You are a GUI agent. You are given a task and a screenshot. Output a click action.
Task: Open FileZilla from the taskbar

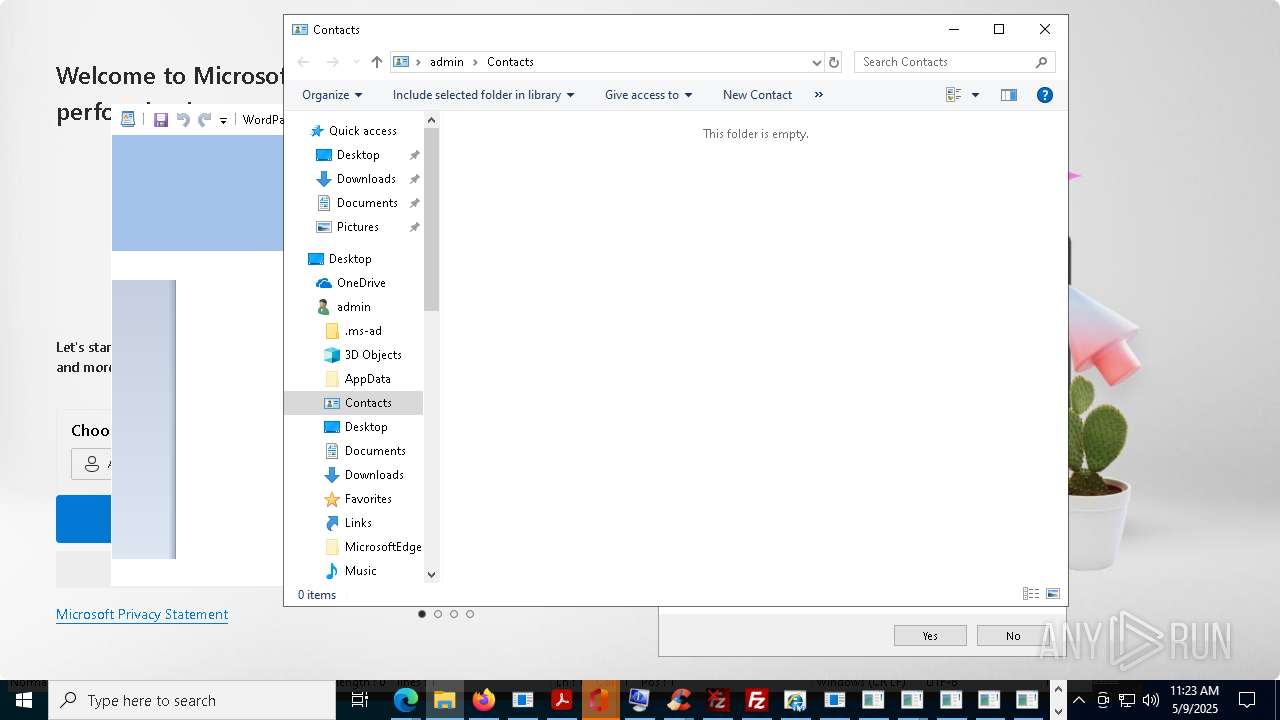(x=757, y=700)
